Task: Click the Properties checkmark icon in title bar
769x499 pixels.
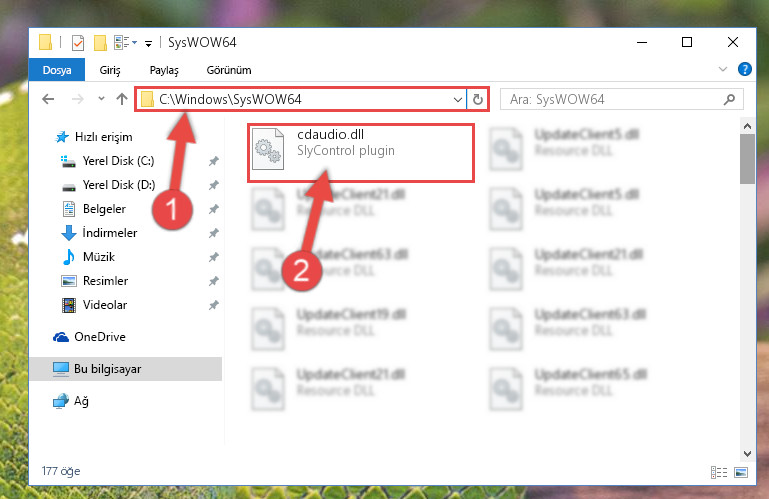Action: [77, 43]
